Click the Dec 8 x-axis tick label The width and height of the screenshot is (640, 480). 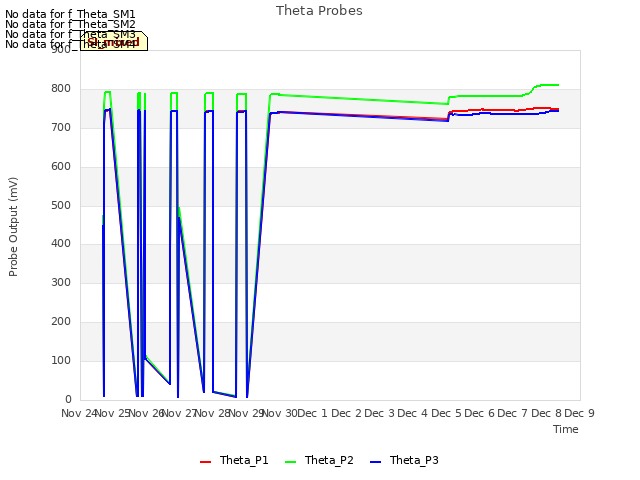coord(546,413)
